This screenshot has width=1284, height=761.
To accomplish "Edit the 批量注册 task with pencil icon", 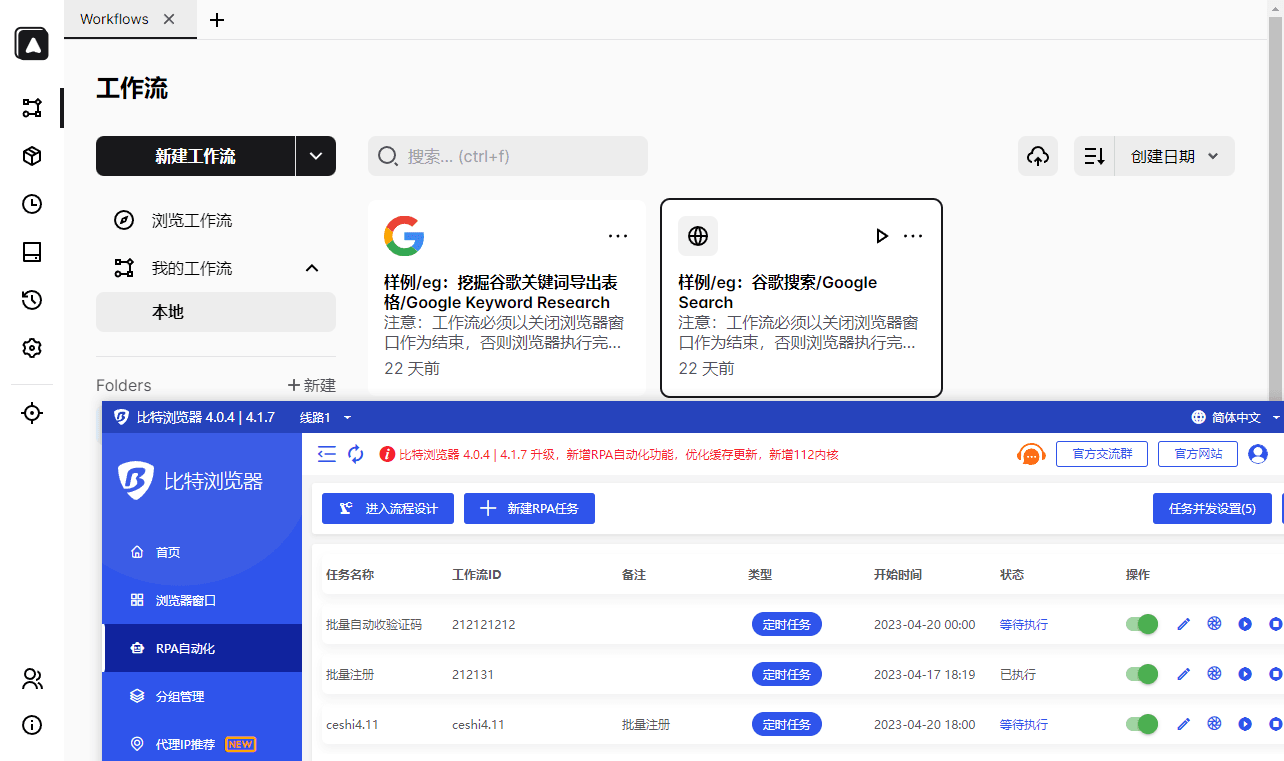I will tap(1183, 674).
